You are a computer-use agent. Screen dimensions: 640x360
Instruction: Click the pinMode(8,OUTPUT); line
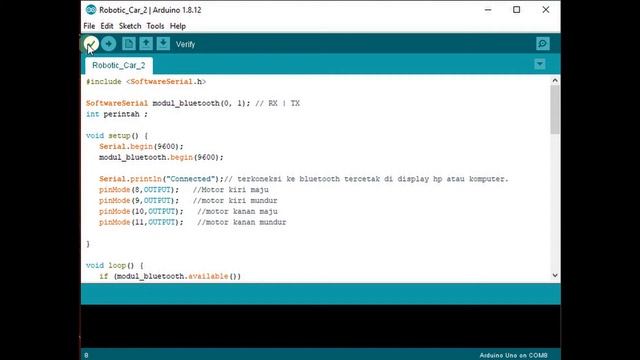(x=184, y=190)
